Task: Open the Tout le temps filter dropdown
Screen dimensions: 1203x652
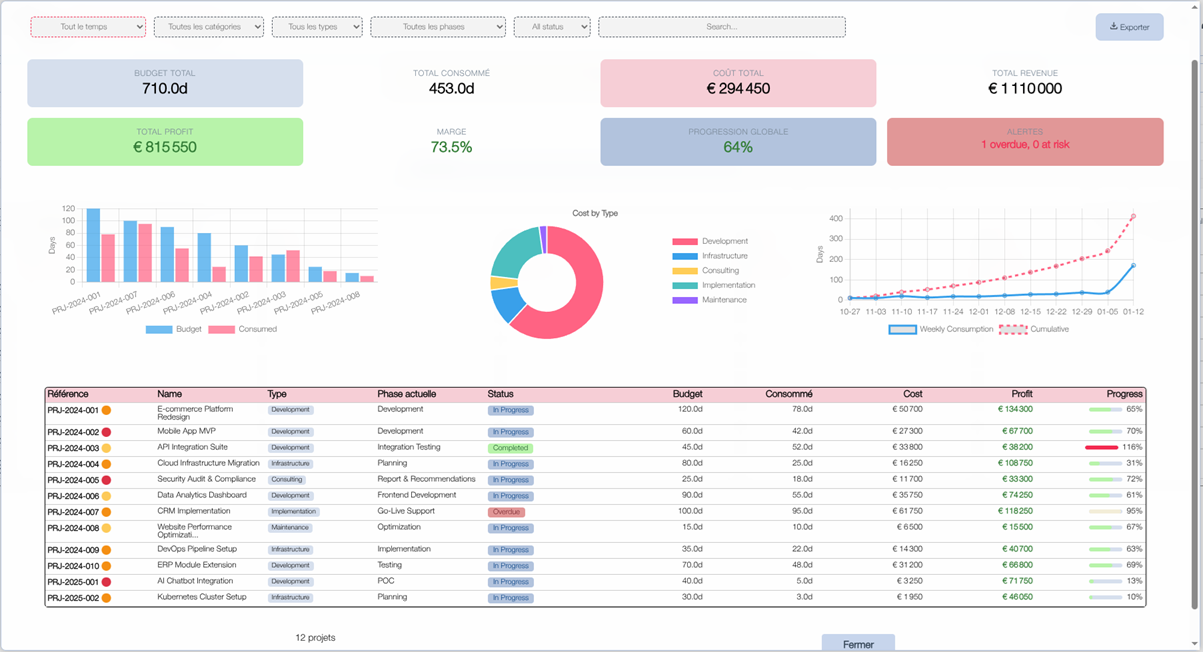Action: [x=87, y=27]
